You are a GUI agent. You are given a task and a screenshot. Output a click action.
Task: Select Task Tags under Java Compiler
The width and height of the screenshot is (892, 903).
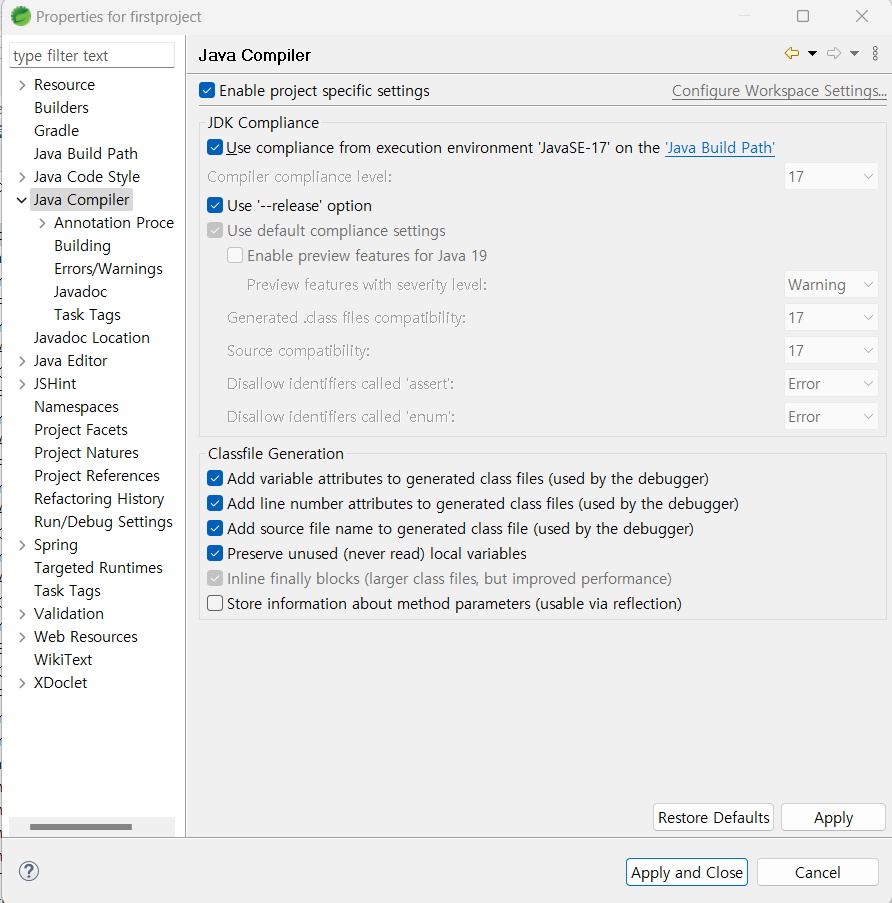pyautogui.click(x=87, y=315)
